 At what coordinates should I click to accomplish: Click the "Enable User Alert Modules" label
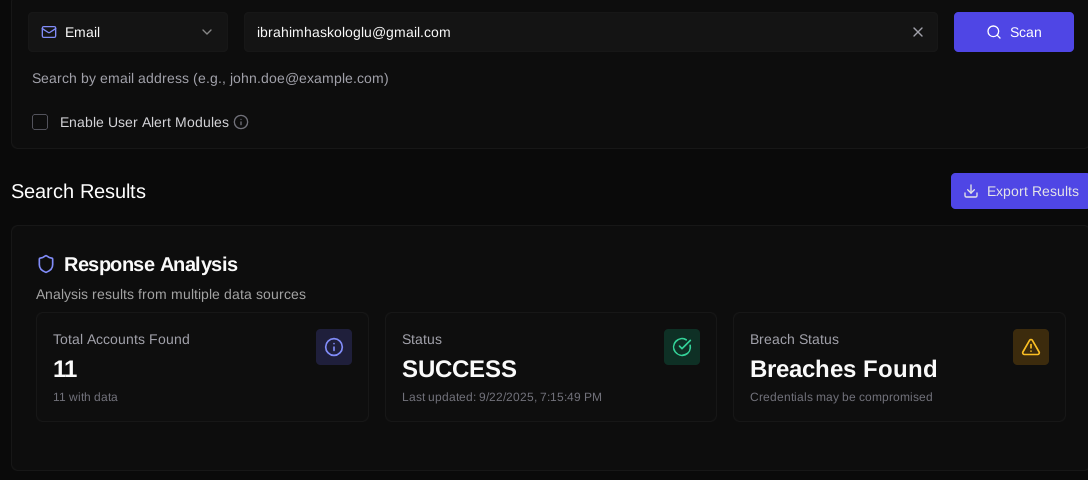(x=144, y=122)
